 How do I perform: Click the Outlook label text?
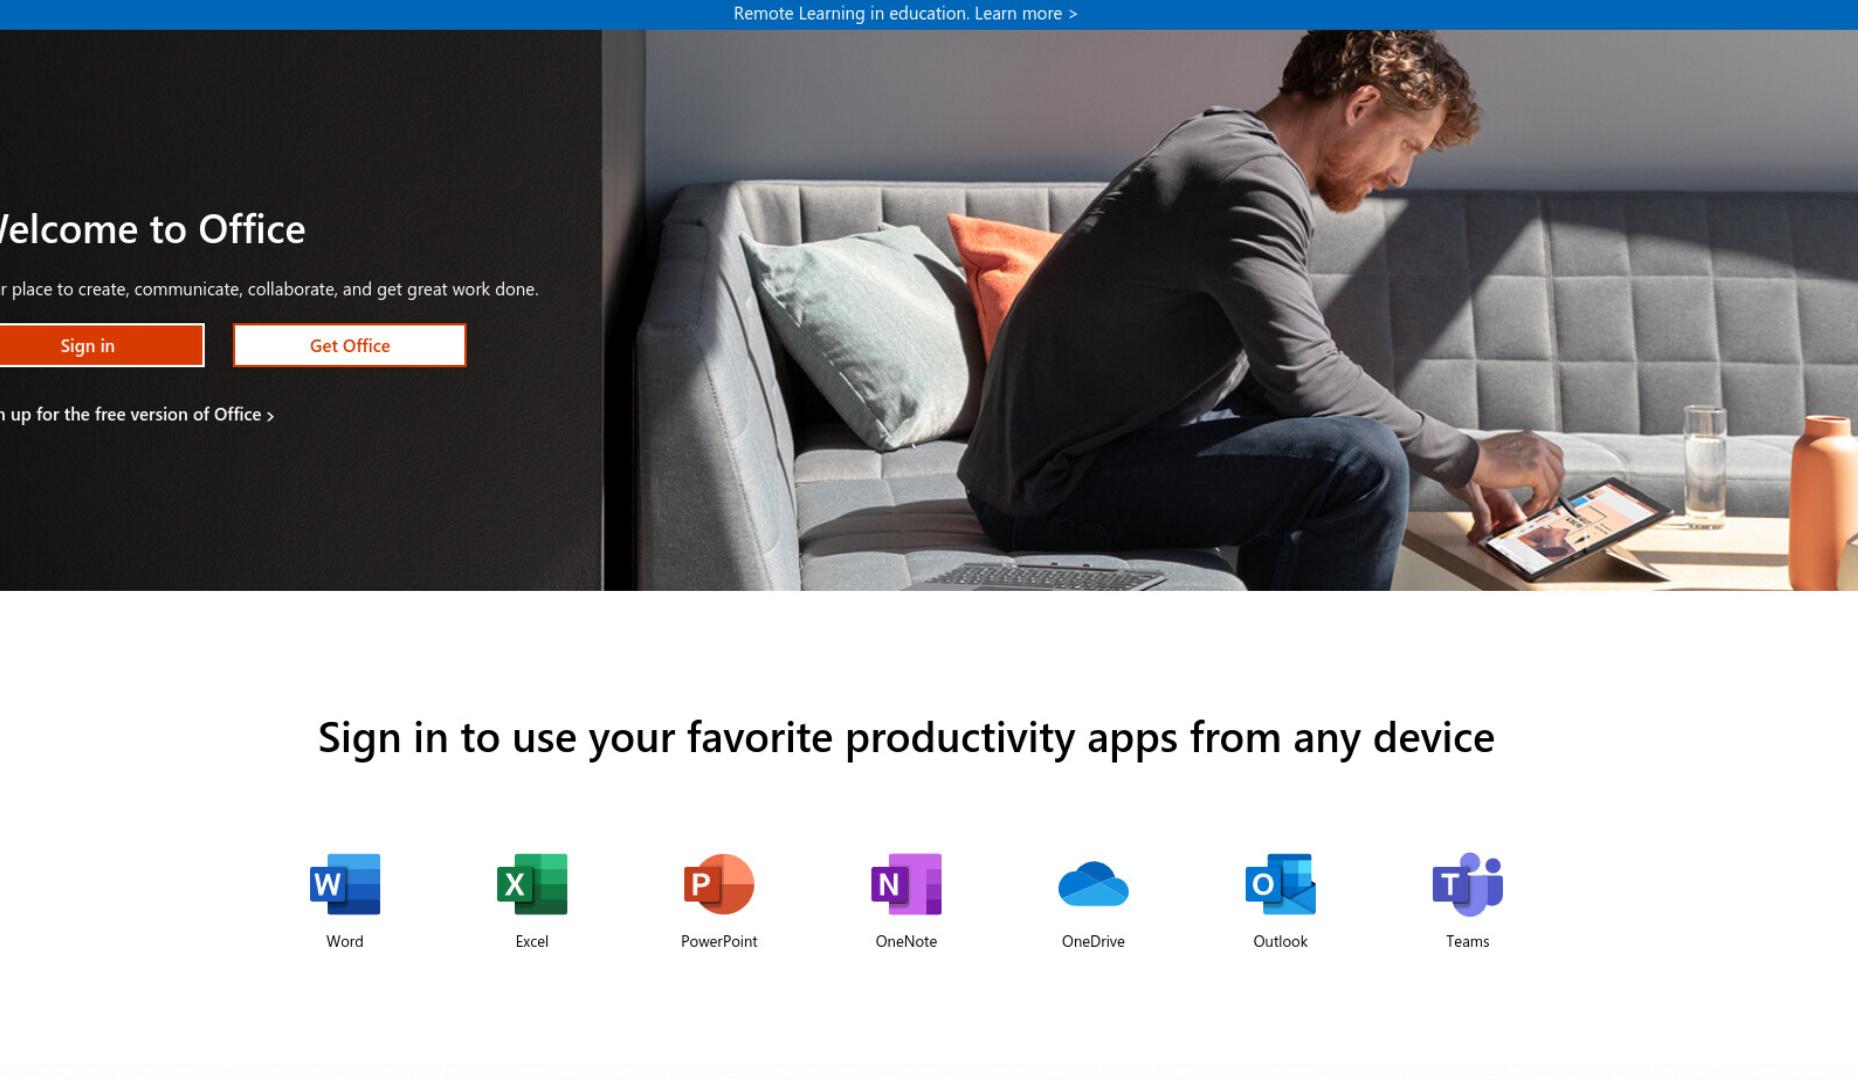(x=1280, y=941)
